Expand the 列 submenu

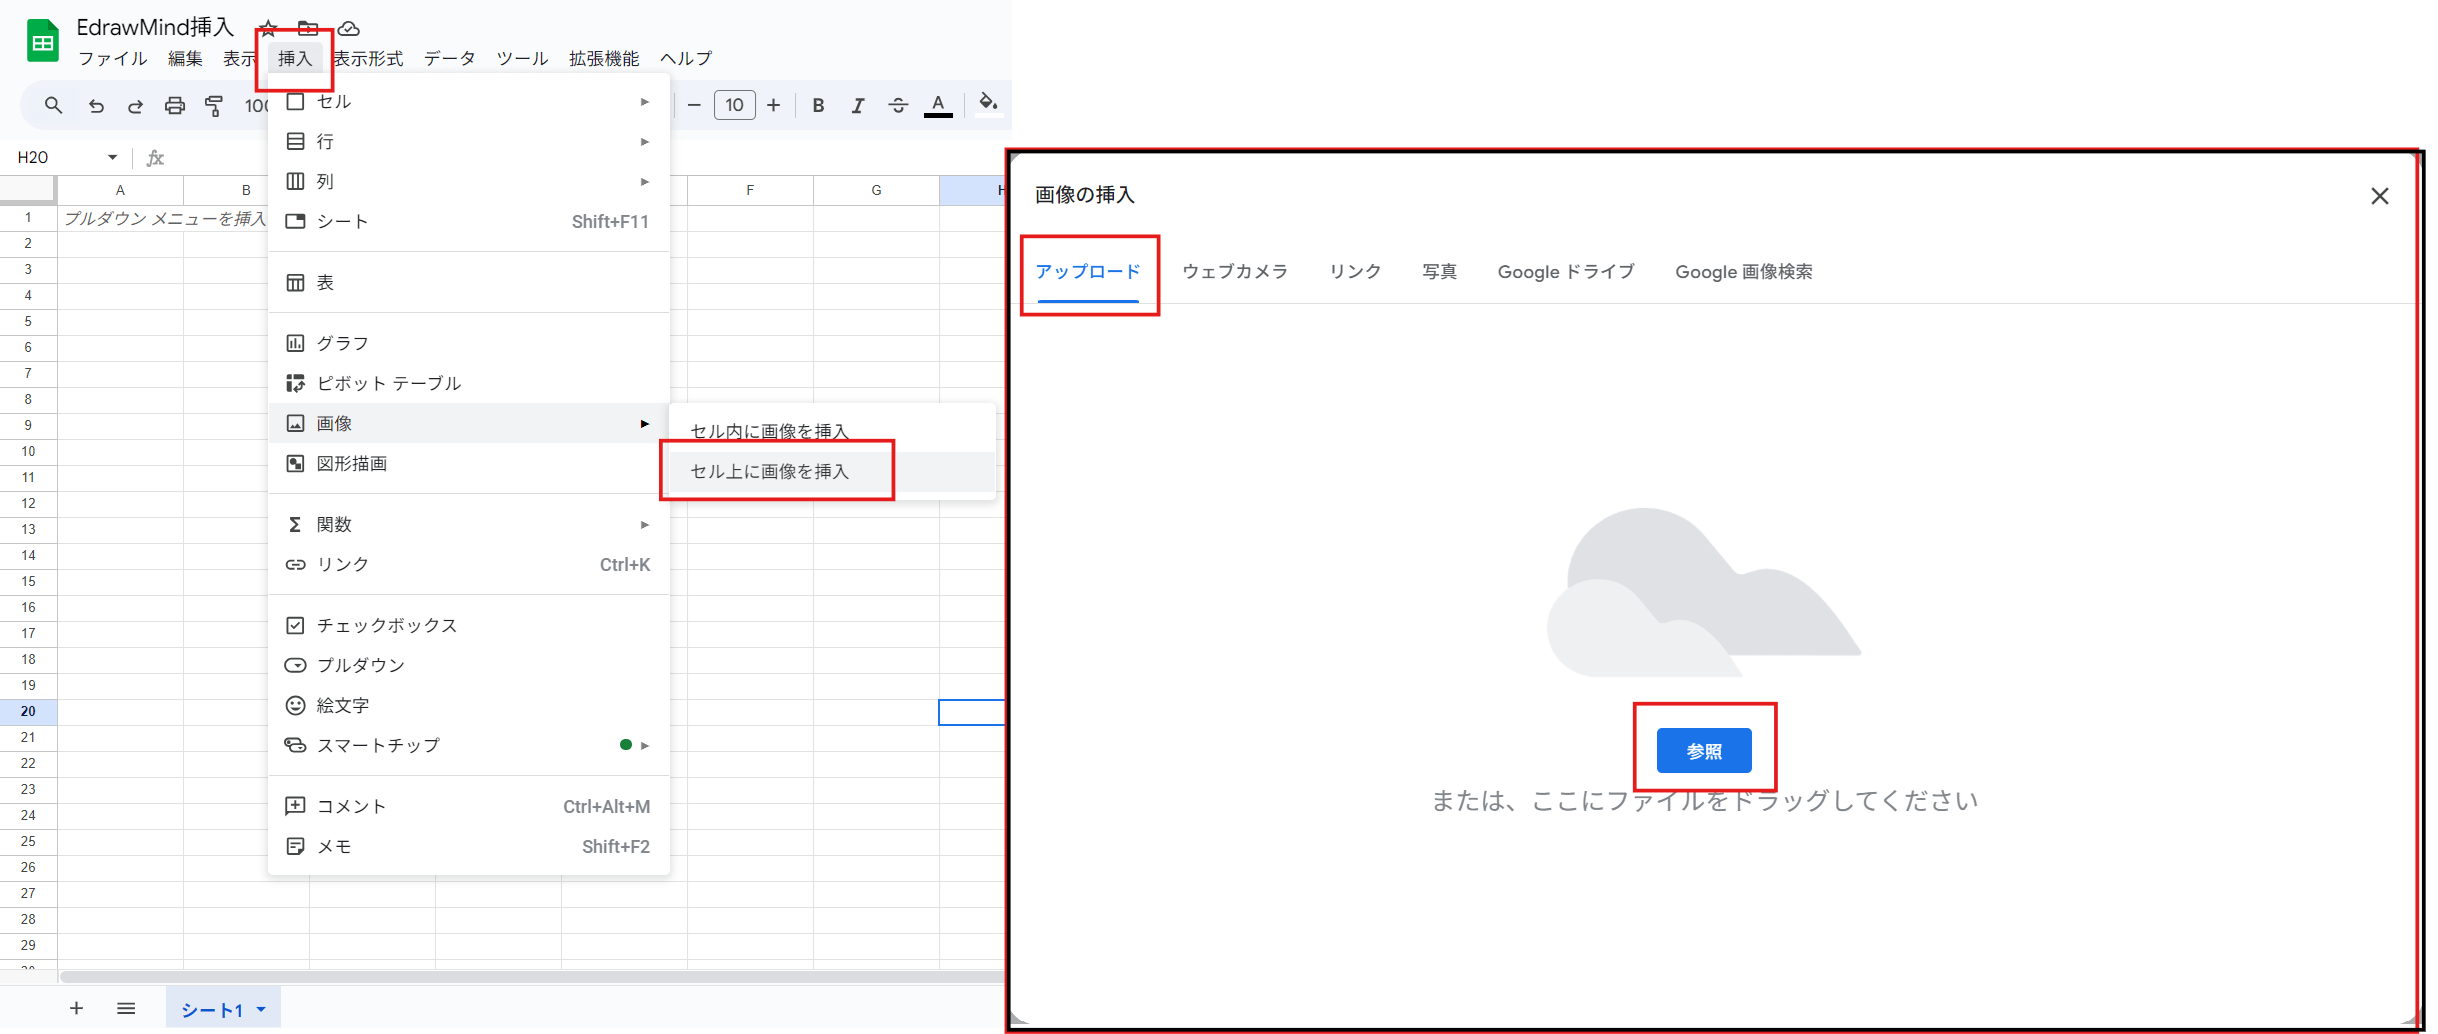[469, 182]
